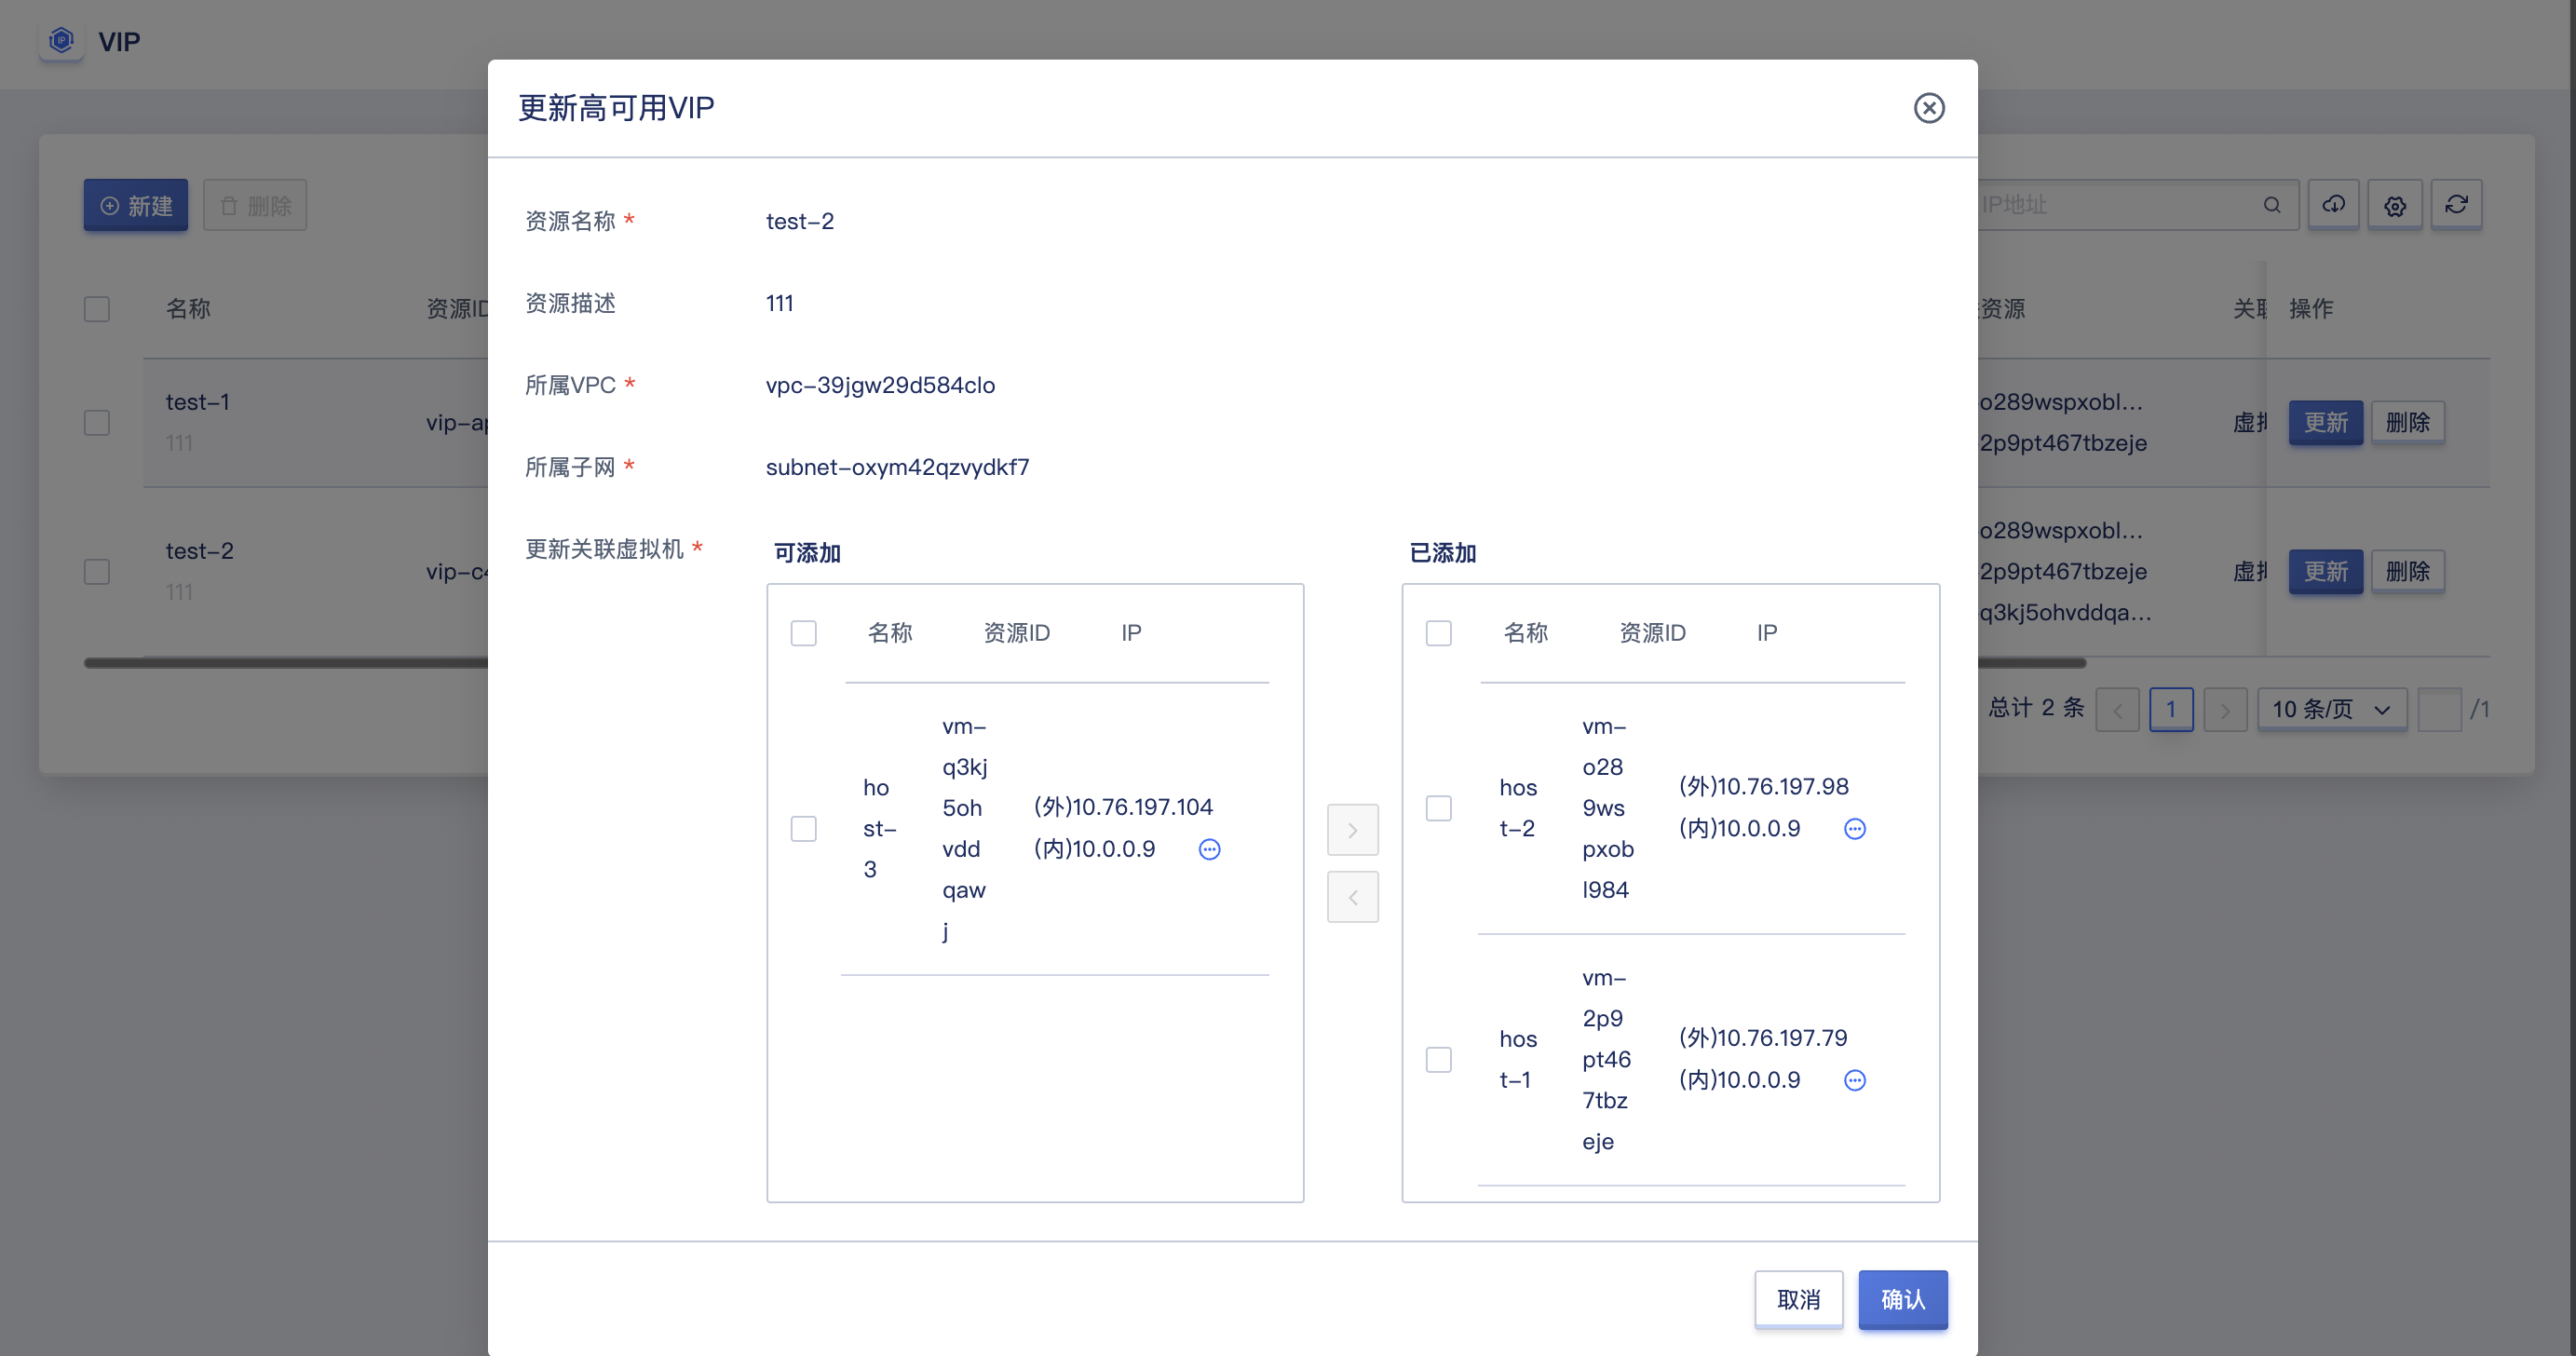
Task: Click the next page chevron in pagination
Action: click(x=2225, y=708)
